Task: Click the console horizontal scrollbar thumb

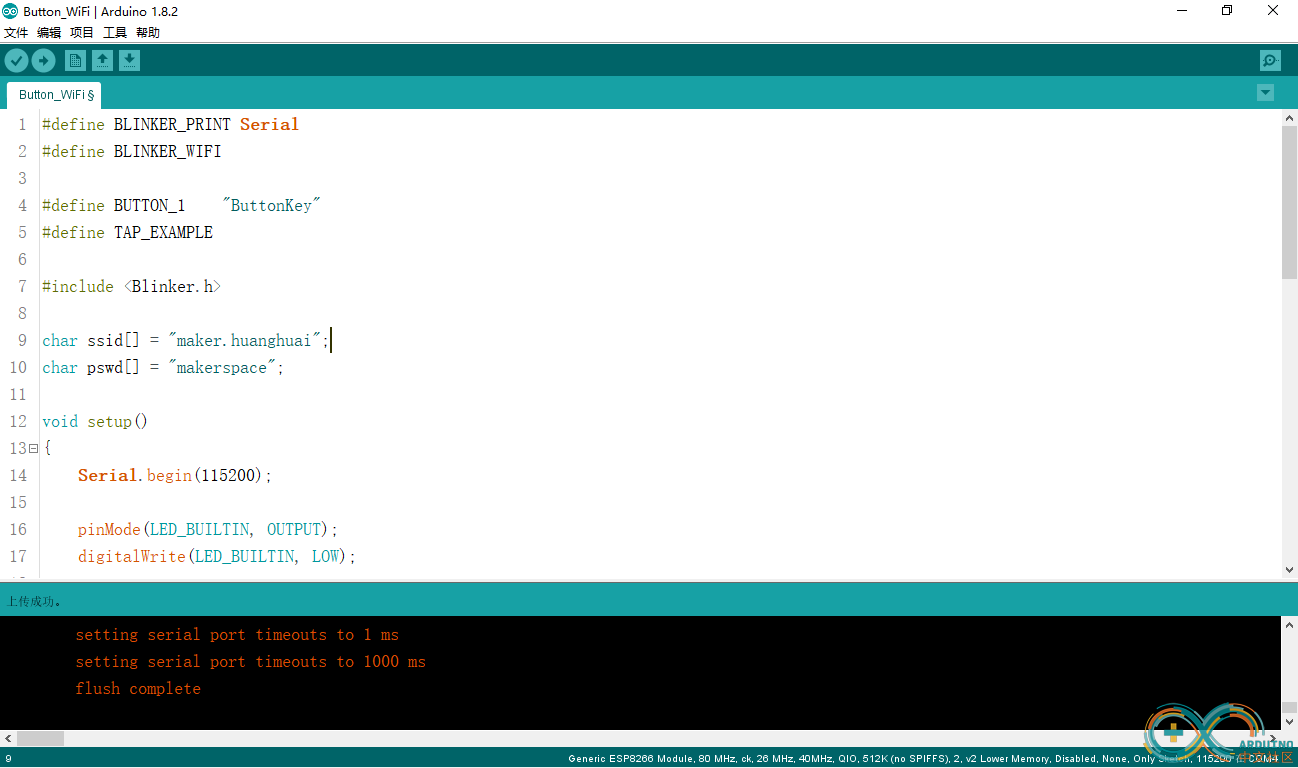Action: click(x=40, y=738)
